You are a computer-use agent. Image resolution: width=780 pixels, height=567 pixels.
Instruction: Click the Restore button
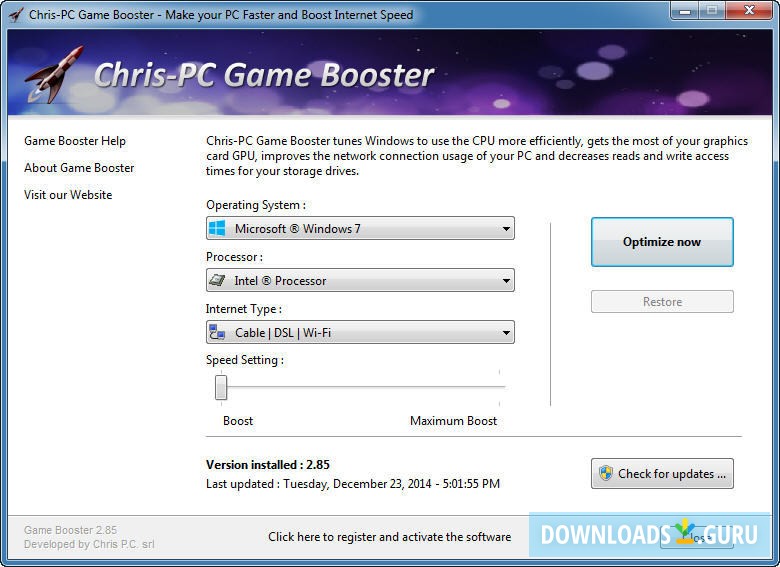click(662, 301)
